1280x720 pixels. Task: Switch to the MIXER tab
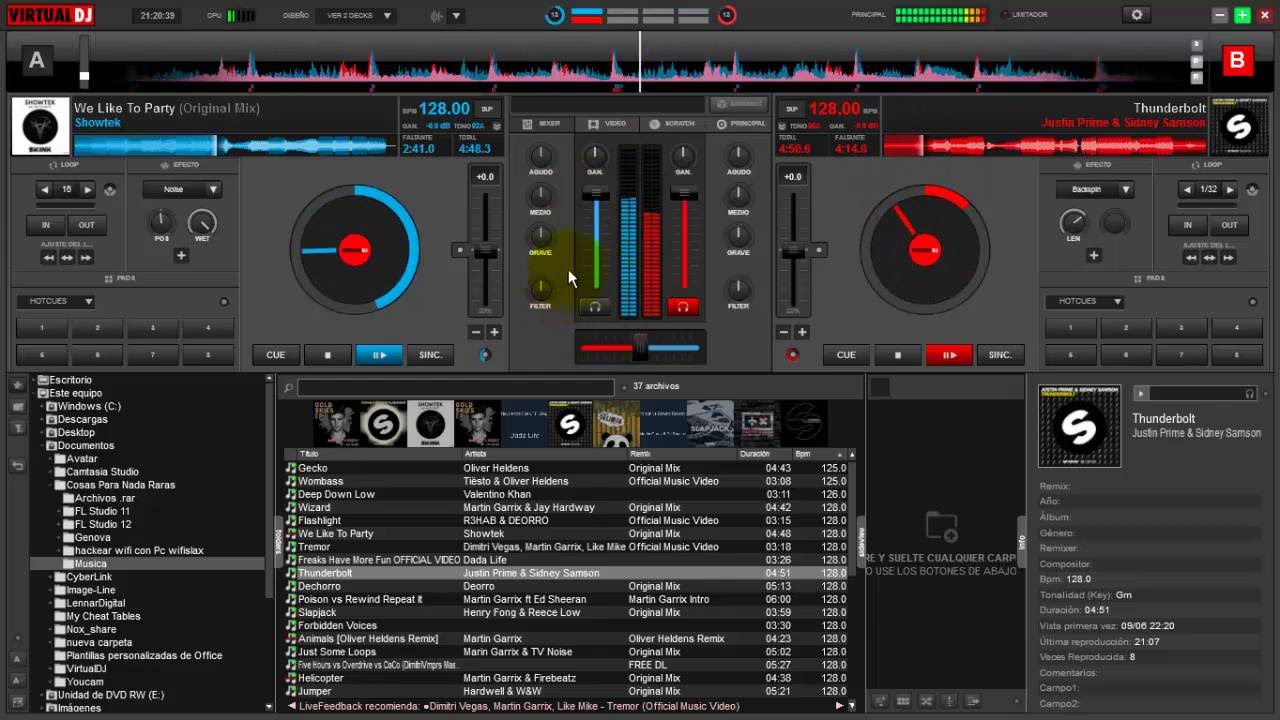(543, 123)
